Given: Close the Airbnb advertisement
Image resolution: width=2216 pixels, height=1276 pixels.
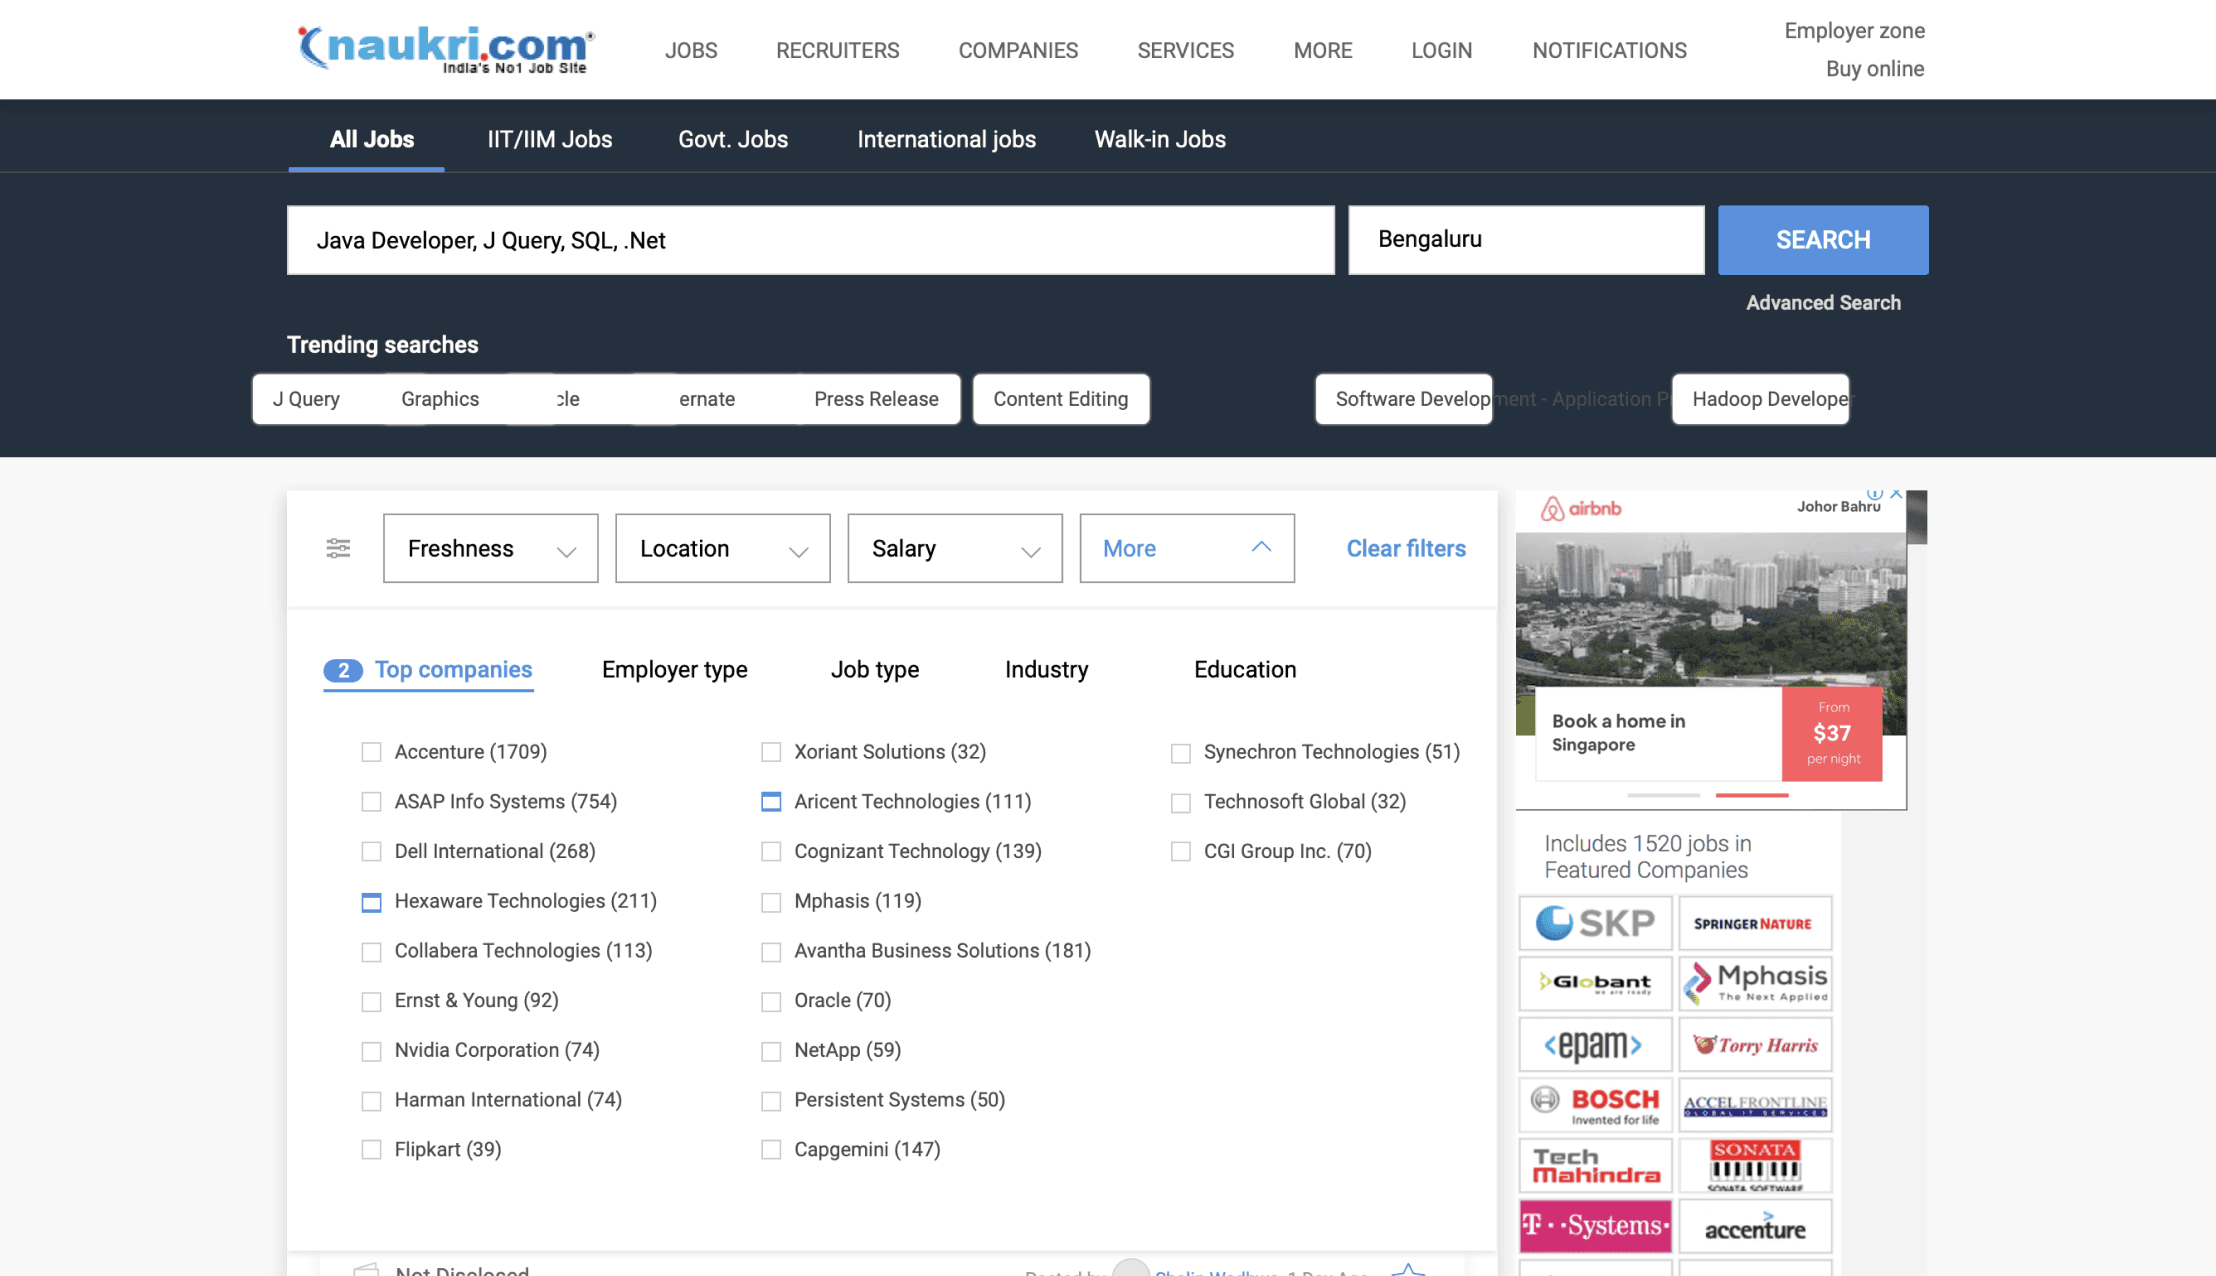Looking at the screenshot, I should 1896,494.
